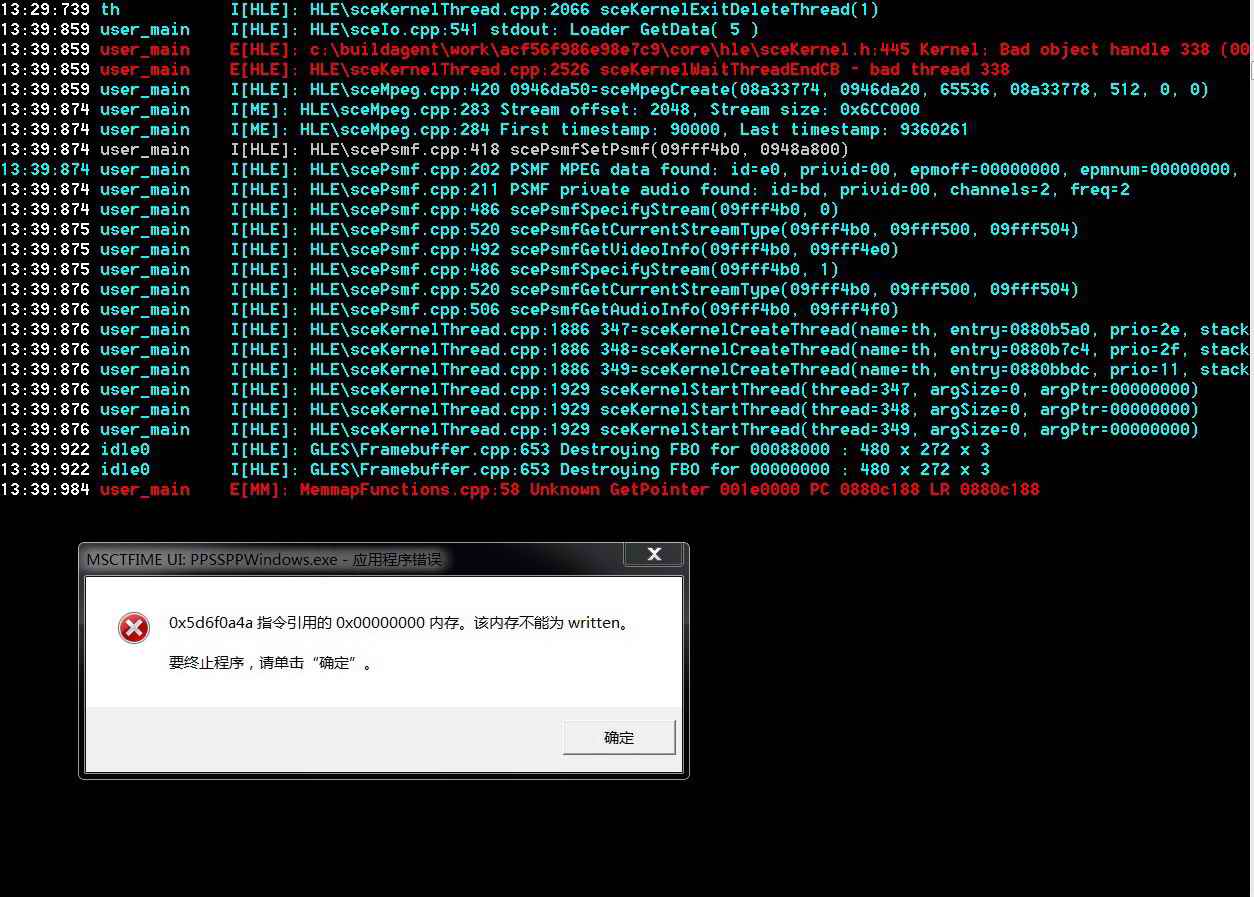Click the 0x5d6f0a4a memory error message text

400,623
